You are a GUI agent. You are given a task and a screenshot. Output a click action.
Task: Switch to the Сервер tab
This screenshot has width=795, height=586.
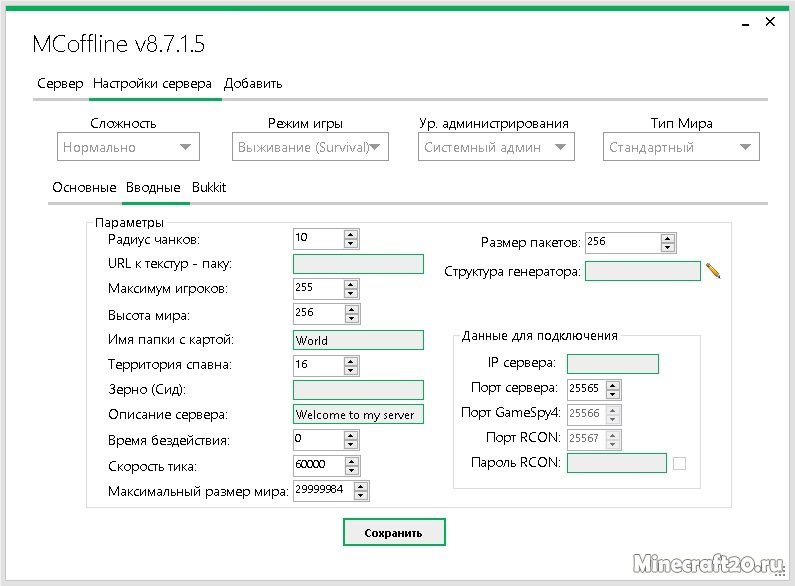pyautogui.click(x=60, y=84)
